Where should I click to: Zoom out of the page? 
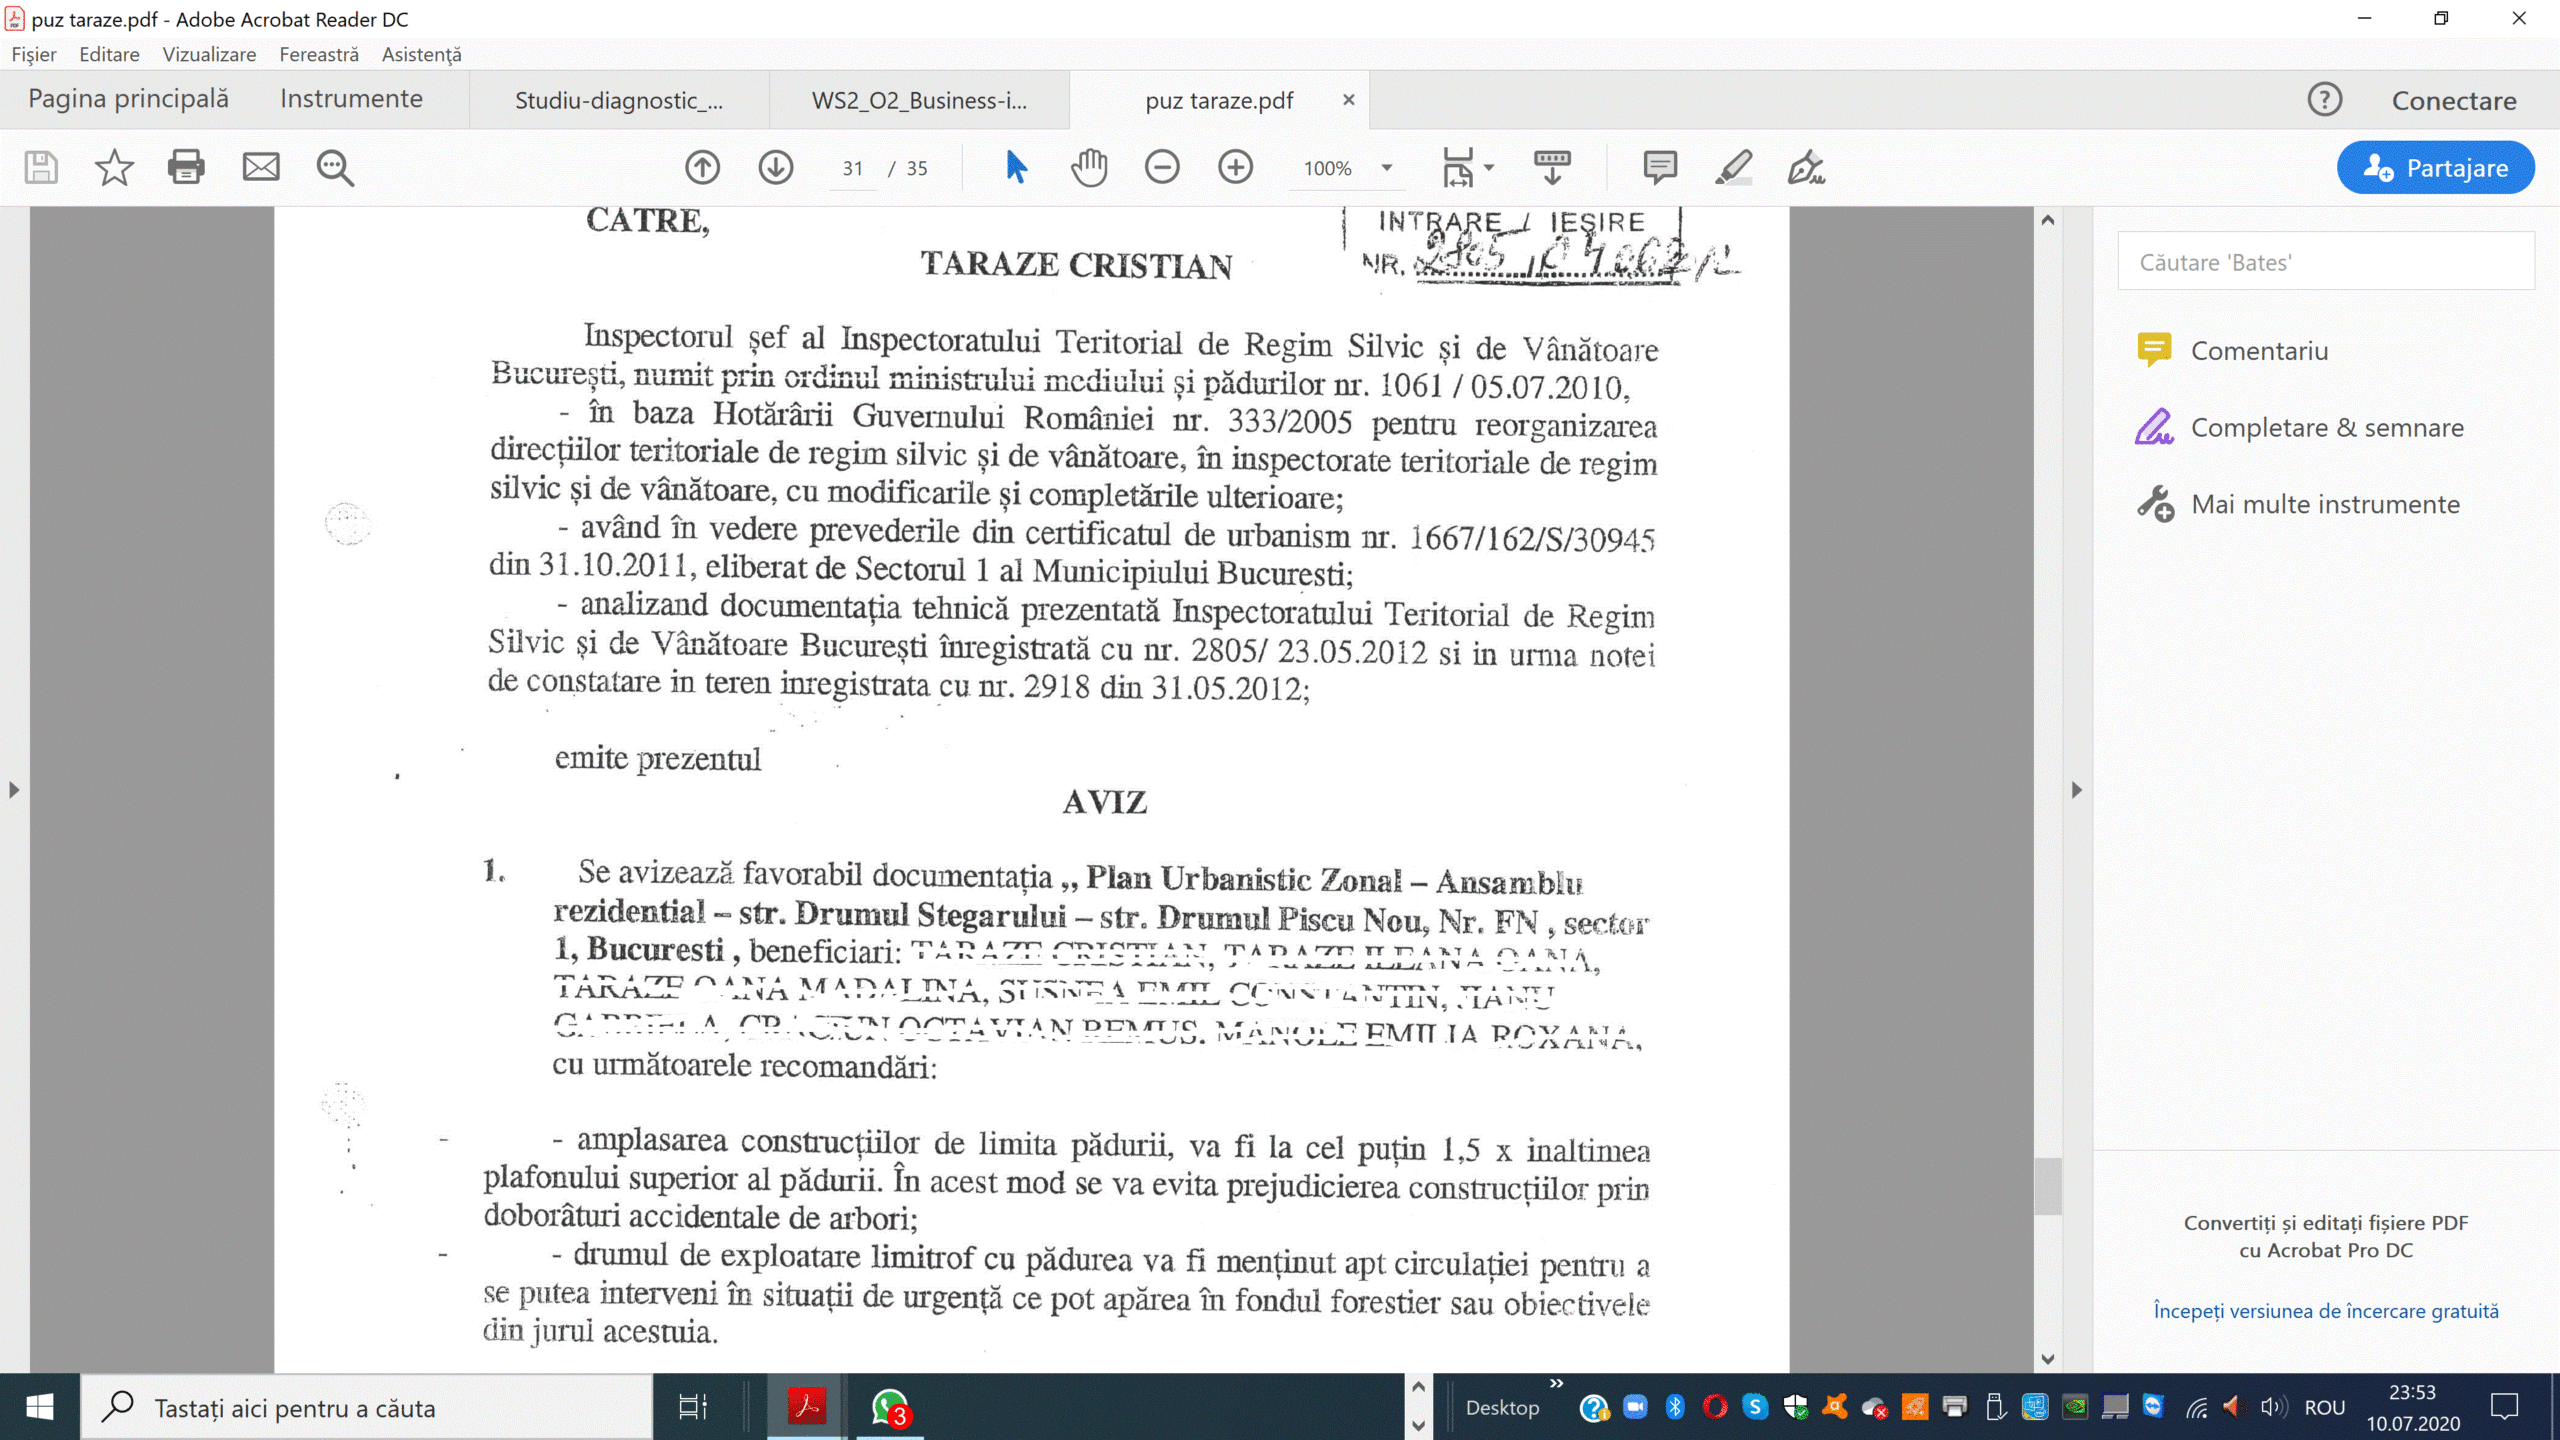1161,167
